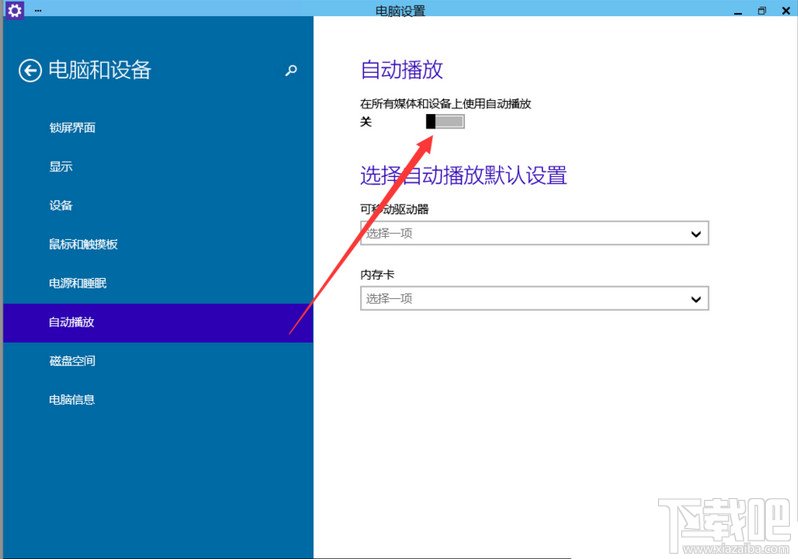Open the 可移动驱动器 dropdown
The image size is (798, 559).
click(534, 233)
